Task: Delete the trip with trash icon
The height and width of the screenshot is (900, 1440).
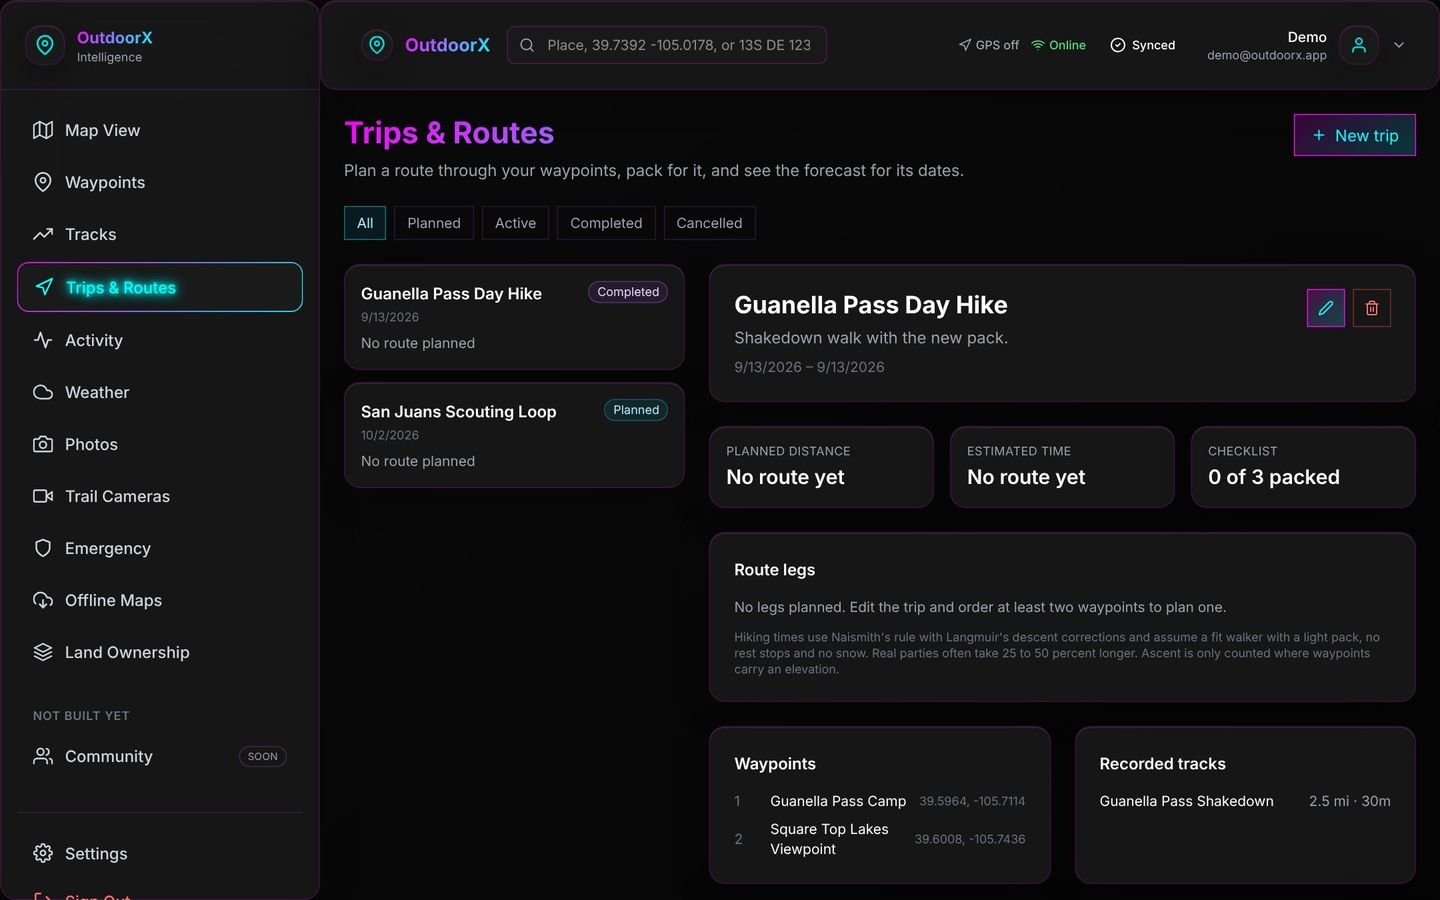Action: (1371, 308)
